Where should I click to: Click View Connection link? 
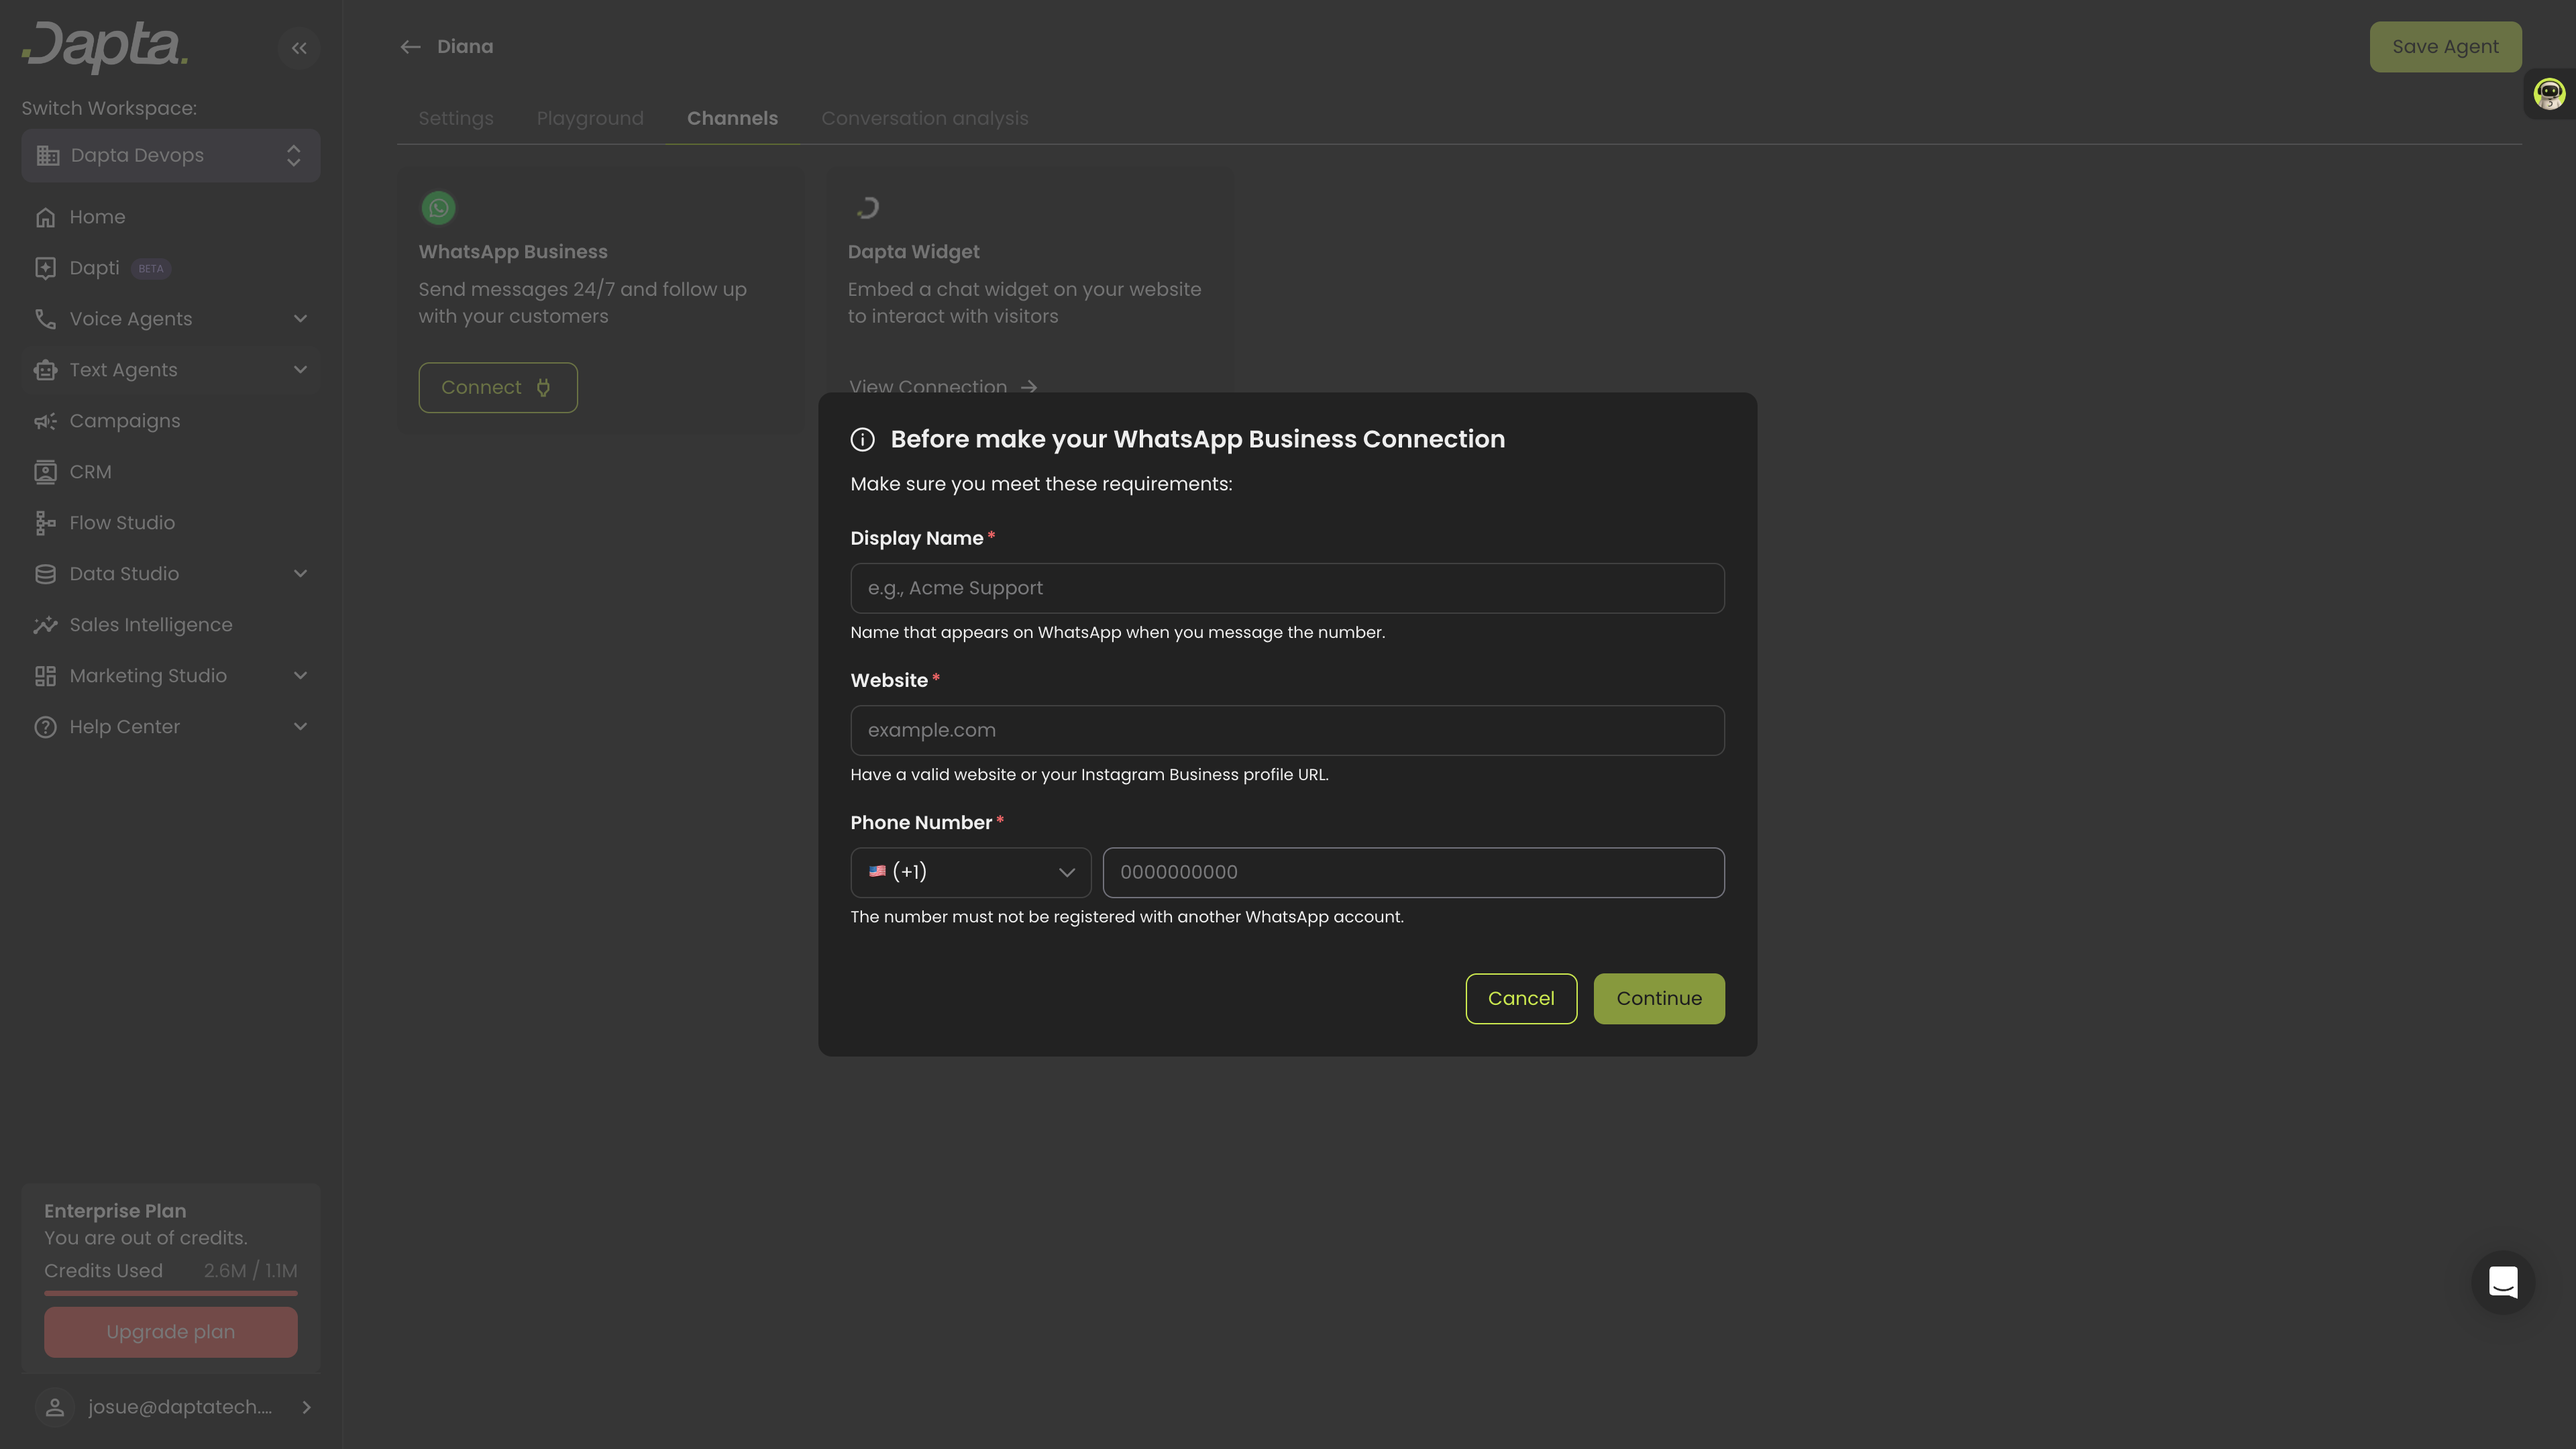tap(943, 387)
